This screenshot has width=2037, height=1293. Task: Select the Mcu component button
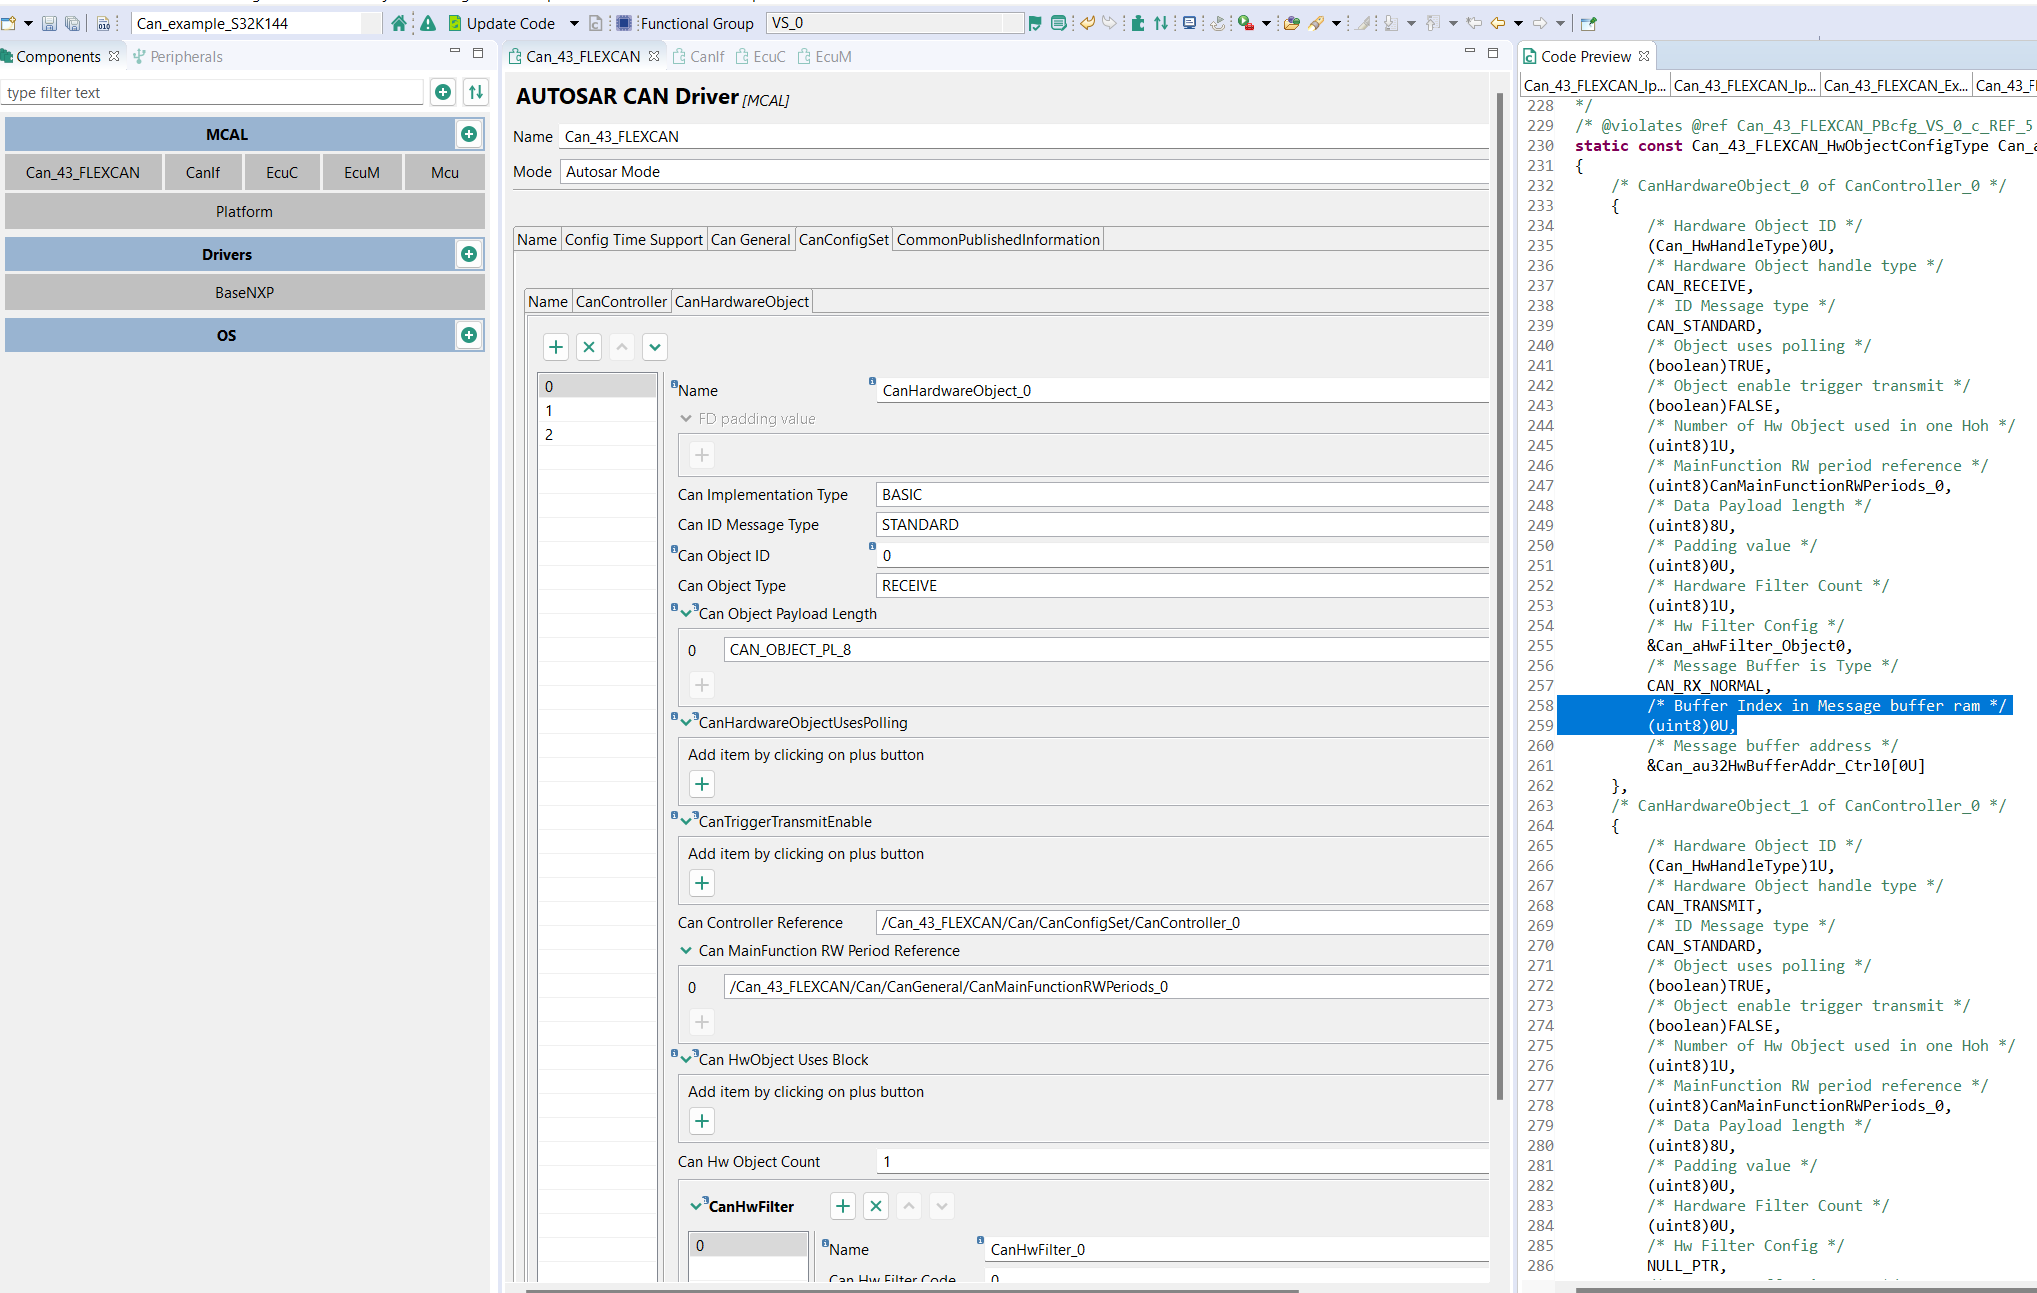click(445, 172)
